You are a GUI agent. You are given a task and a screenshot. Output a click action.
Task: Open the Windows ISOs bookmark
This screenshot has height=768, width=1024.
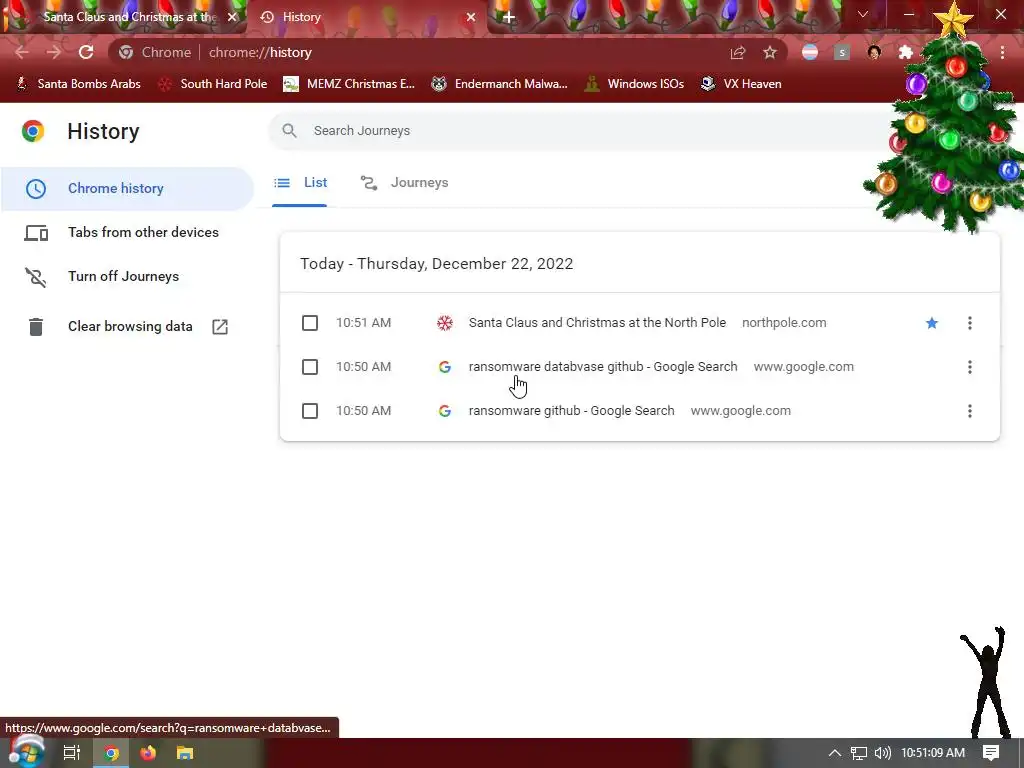[x=634, y=84]
